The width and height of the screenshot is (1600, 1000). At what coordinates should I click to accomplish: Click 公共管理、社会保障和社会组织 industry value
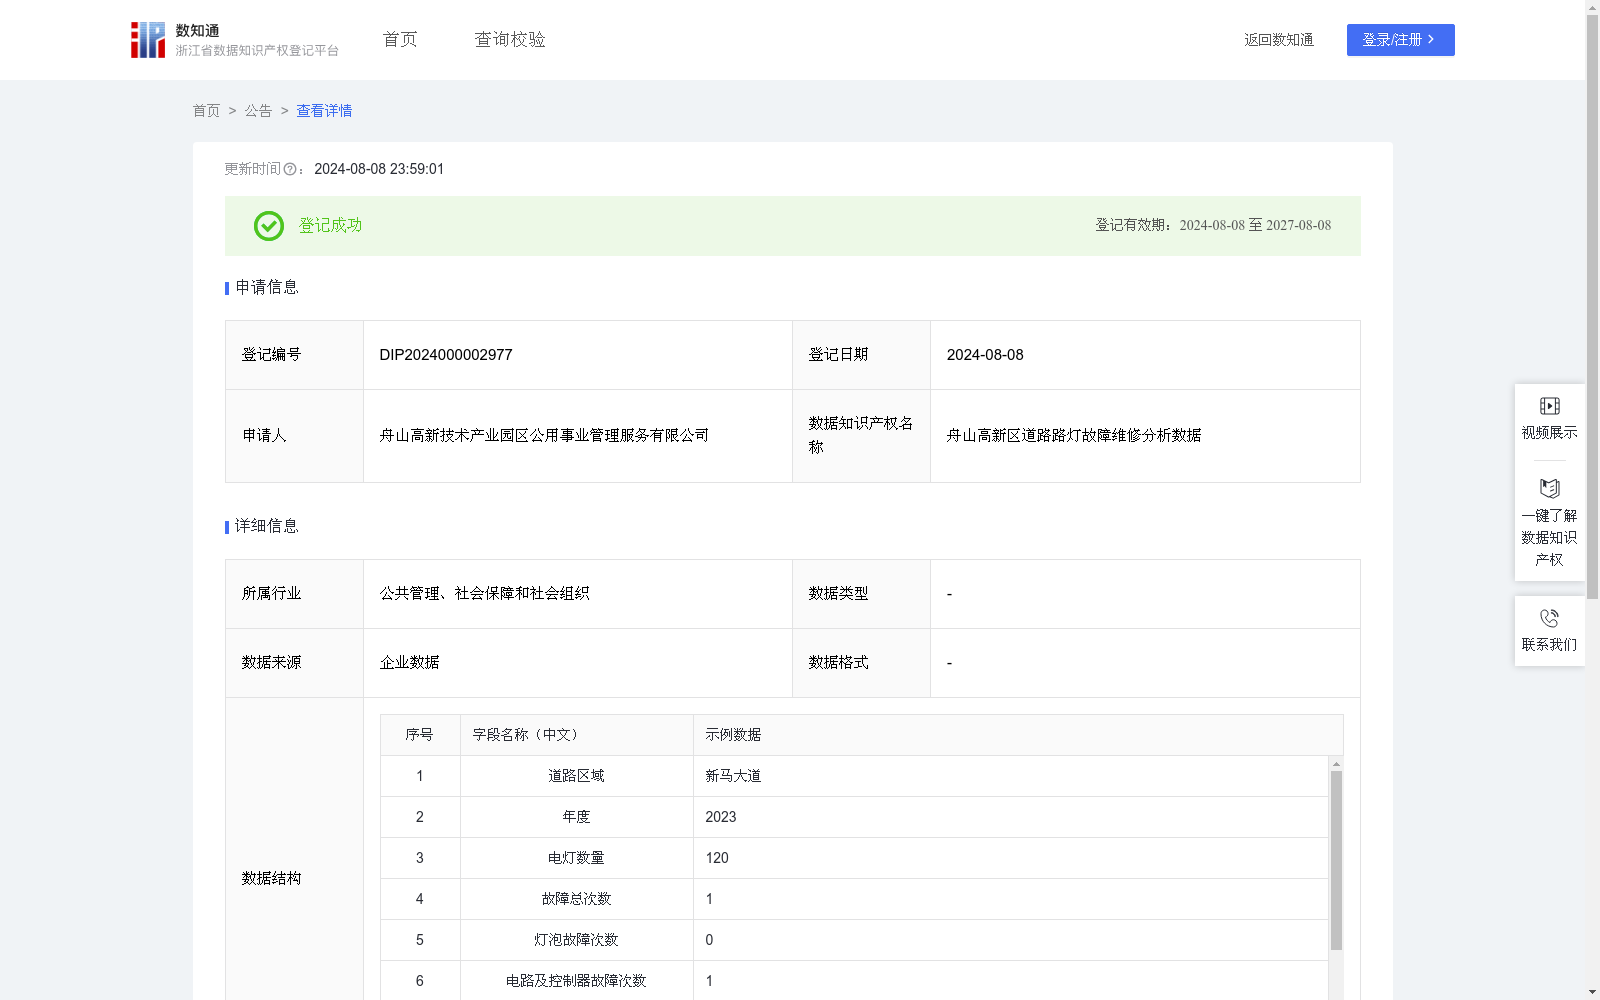point(485,594)
